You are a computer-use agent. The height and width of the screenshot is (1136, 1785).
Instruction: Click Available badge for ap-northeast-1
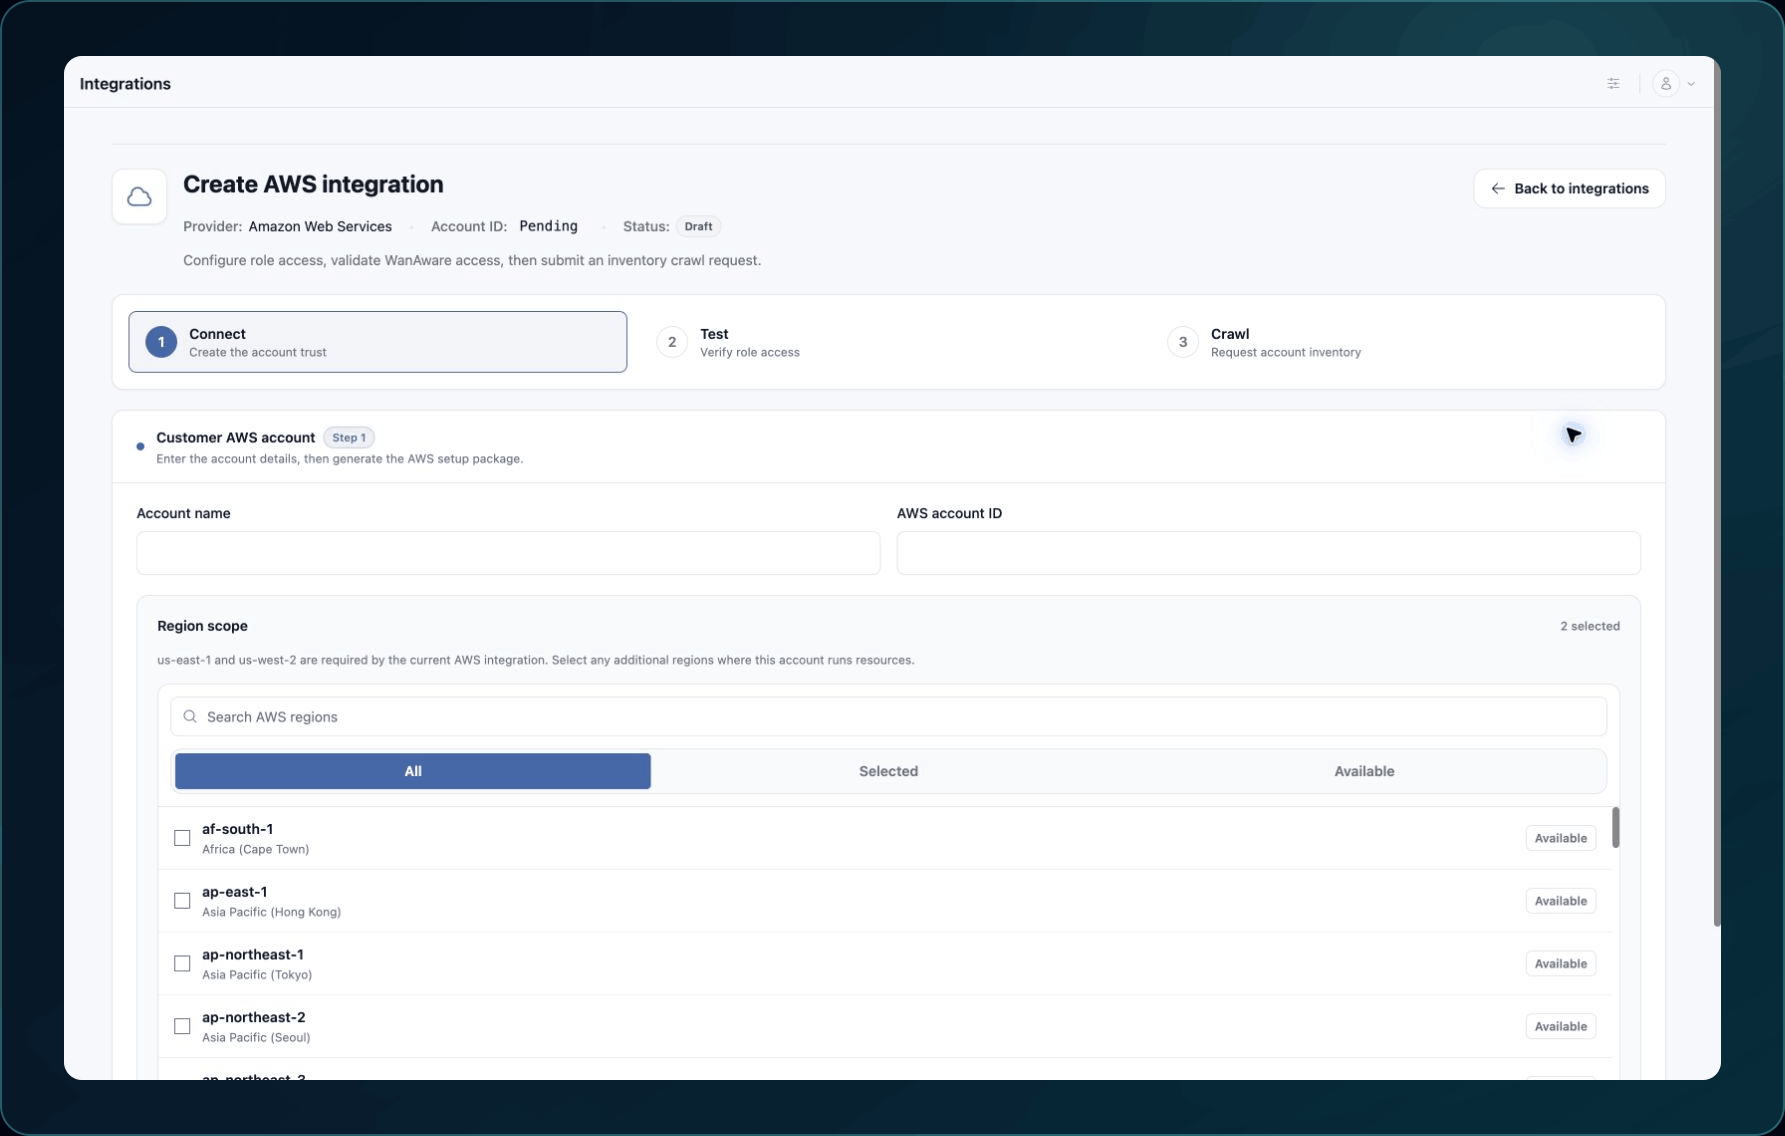point(1560,964)
